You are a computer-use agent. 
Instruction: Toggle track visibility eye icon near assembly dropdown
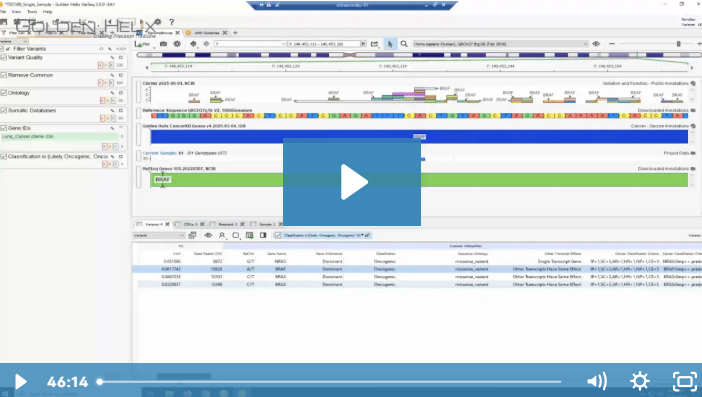click(596, 44)
